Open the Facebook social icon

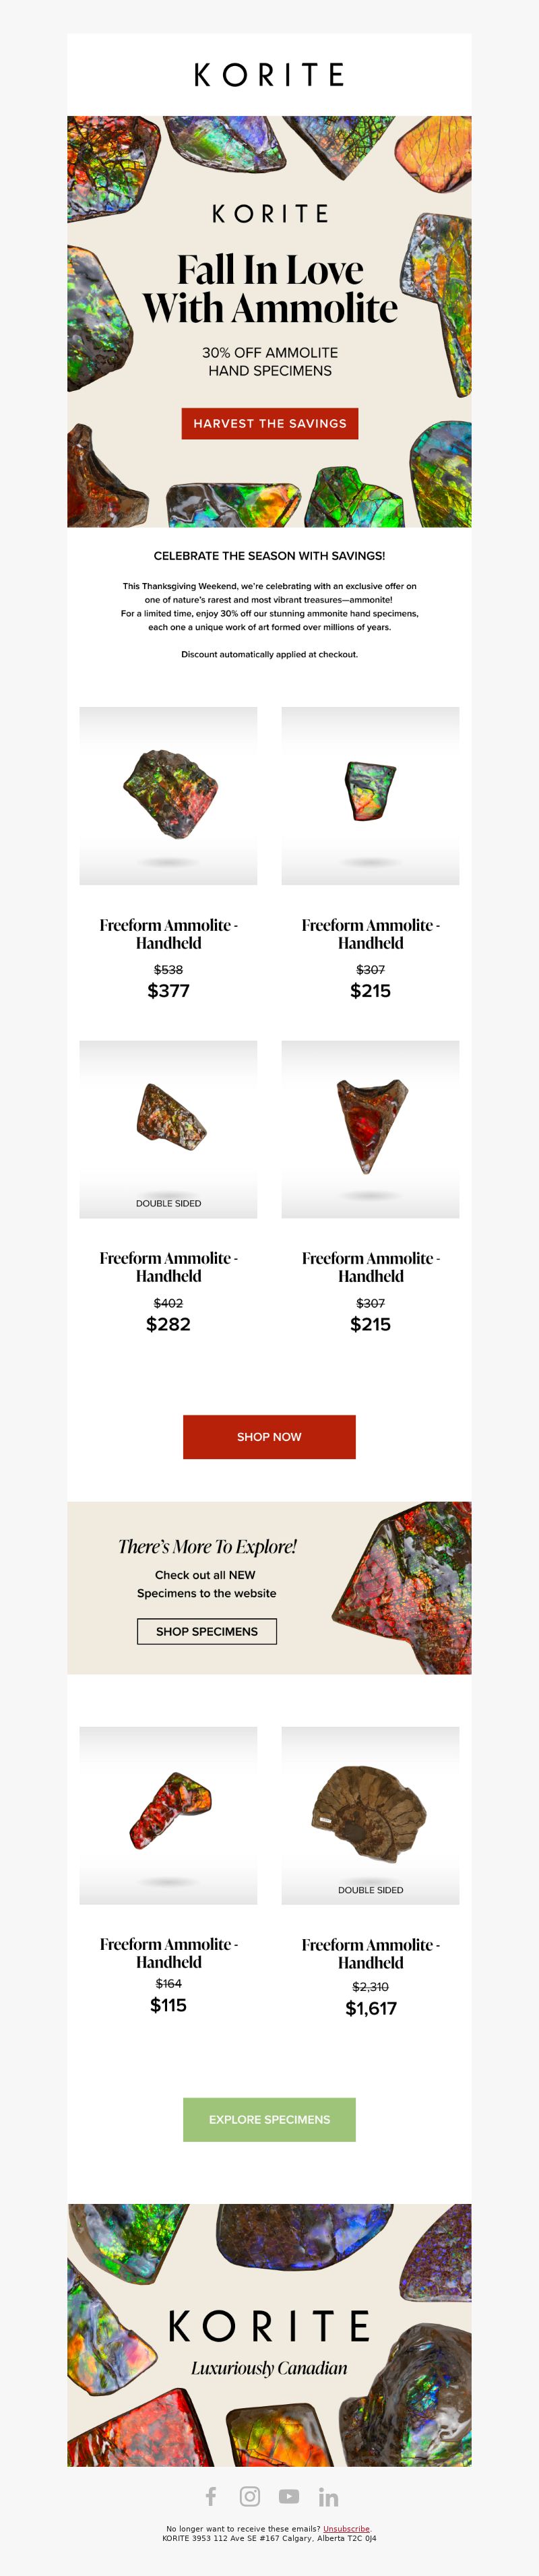pos(211,2496)
